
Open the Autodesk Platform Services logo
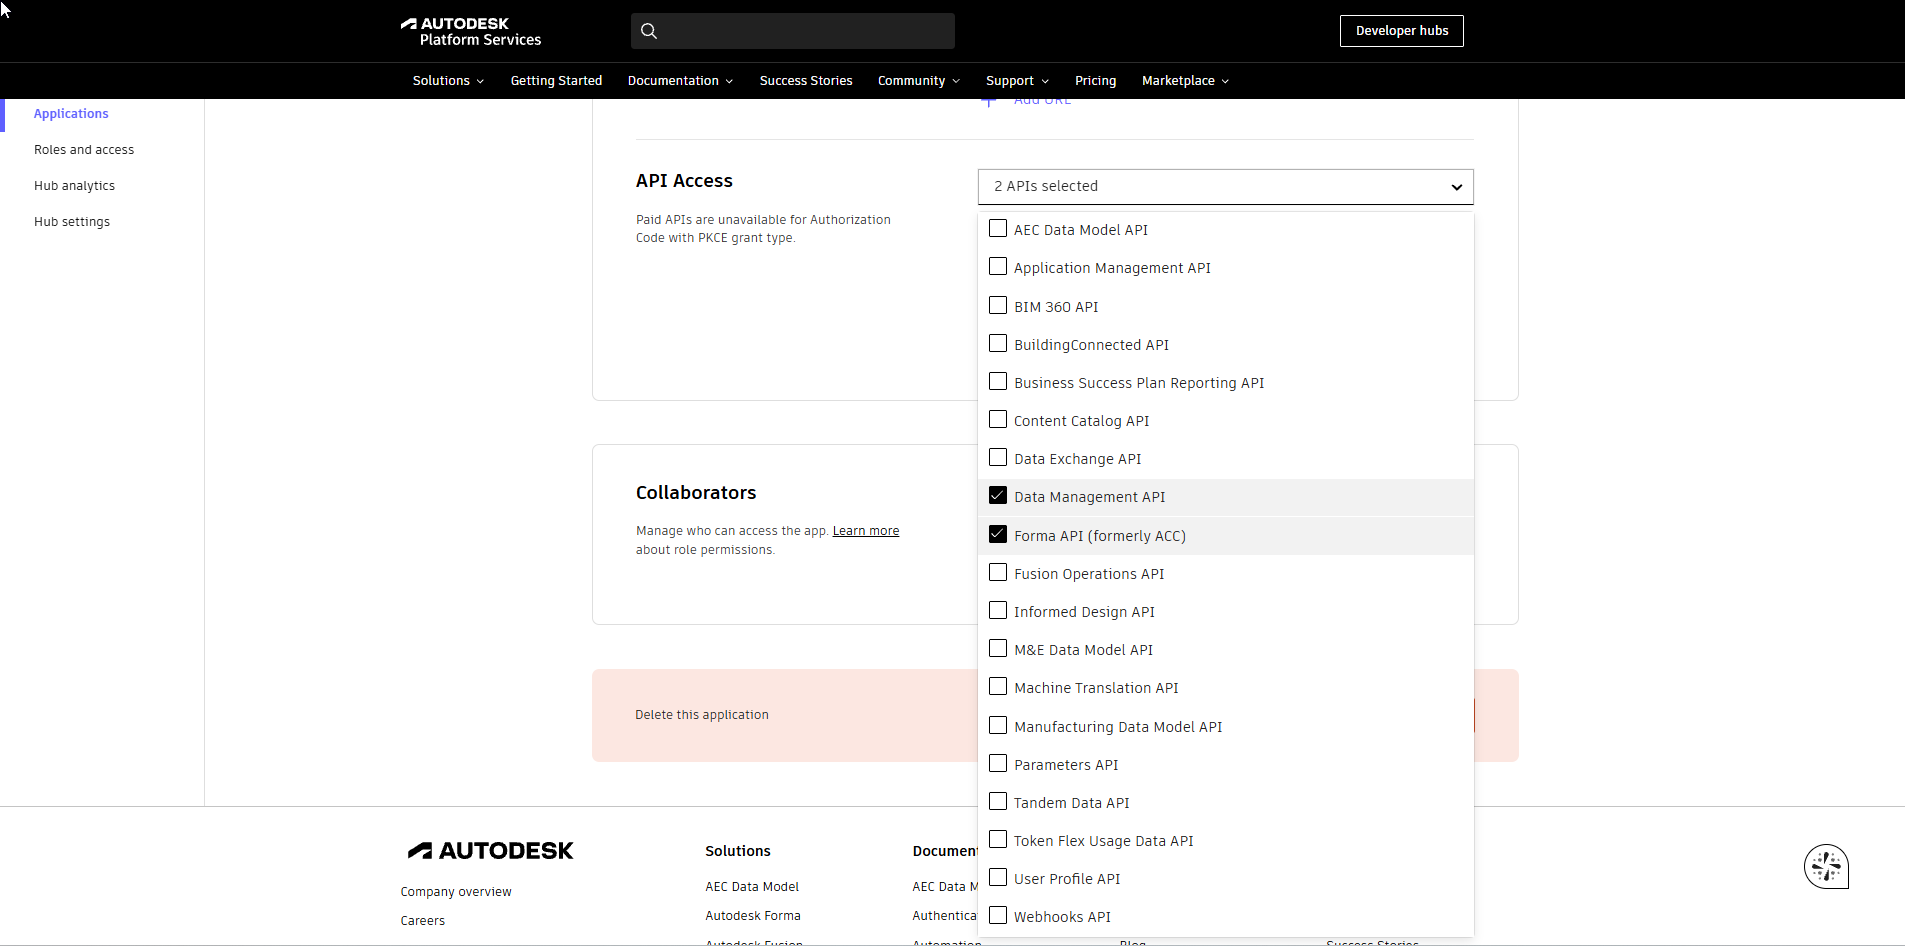point(471,31)
